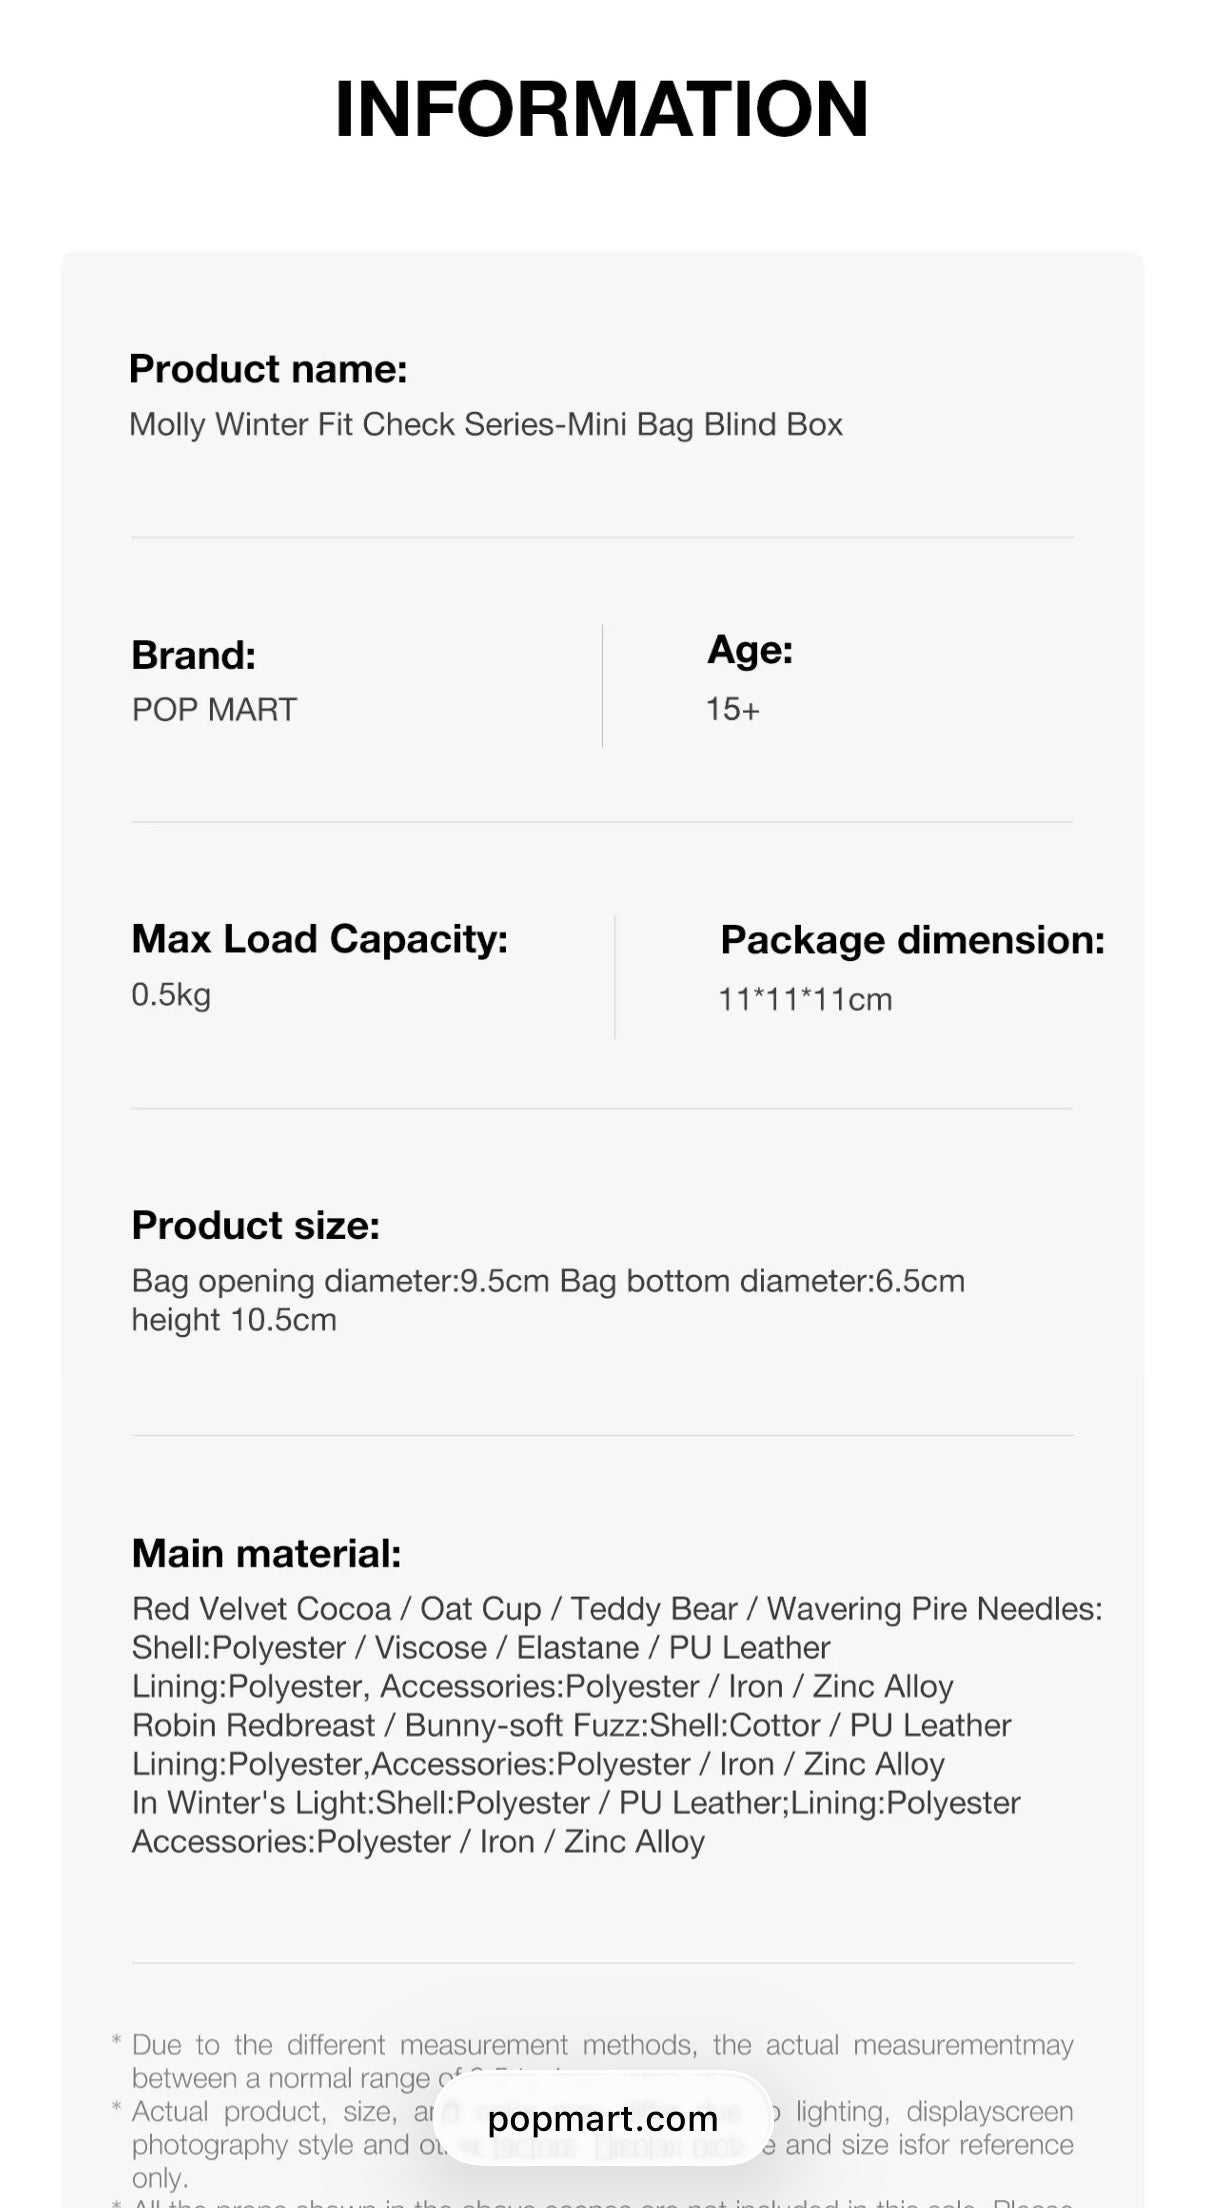Image resolution: width=1206 pixels, height=2208 pixels.
Task: Click the 11*11*11cm dimension value
Action: tap(805, 999)
